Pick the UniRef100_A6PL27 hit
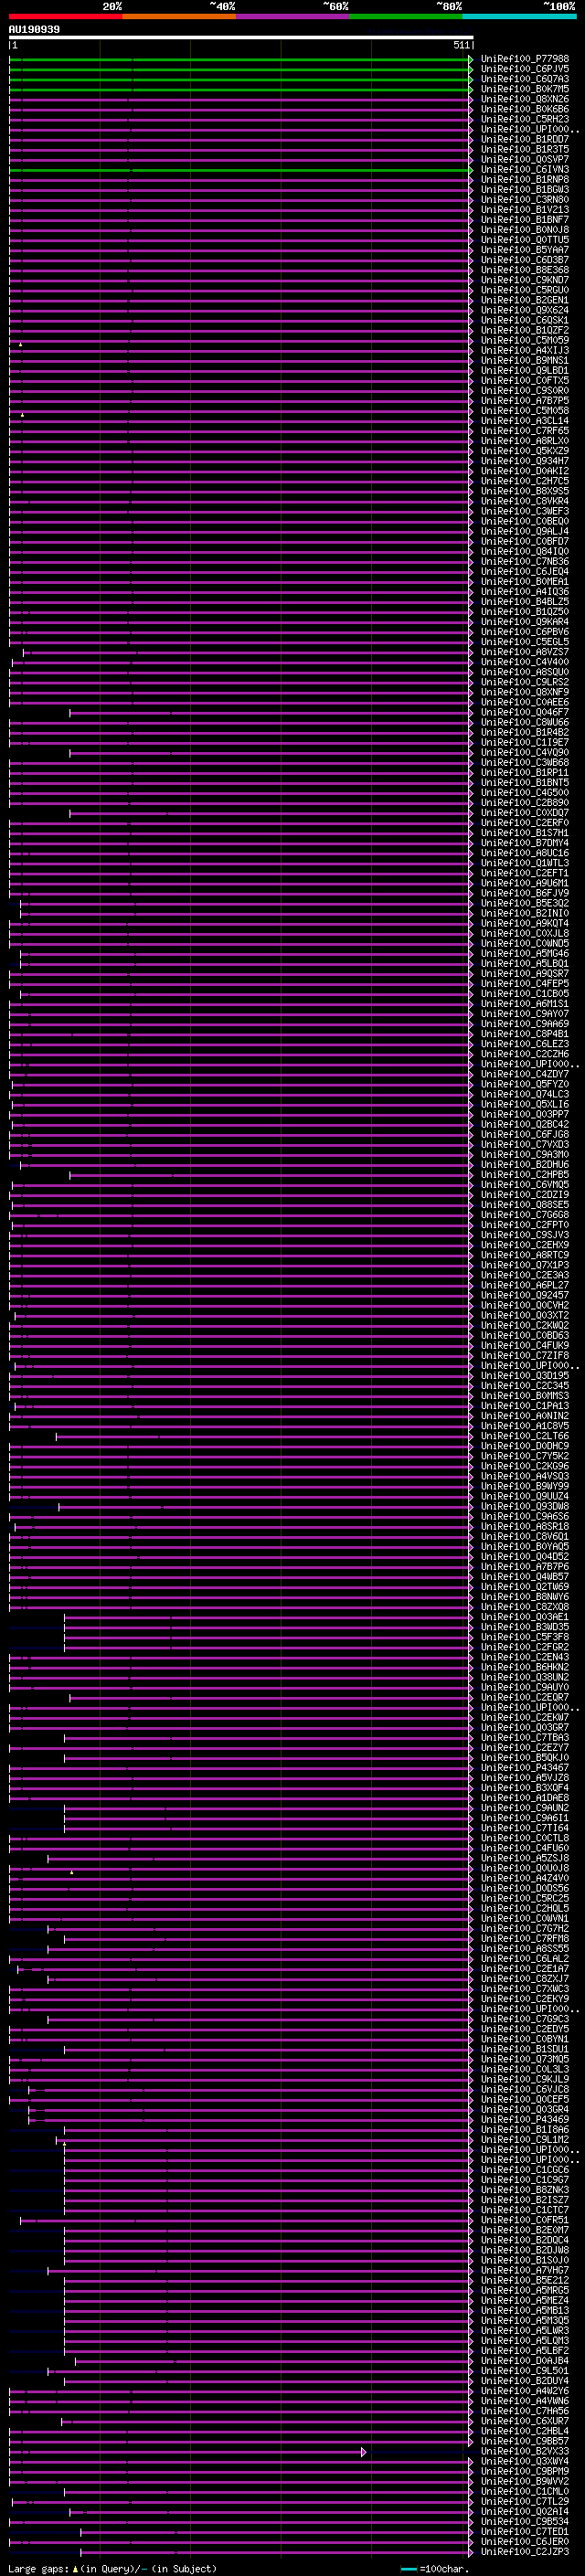585x2576 pixels. coord(524,1285)
